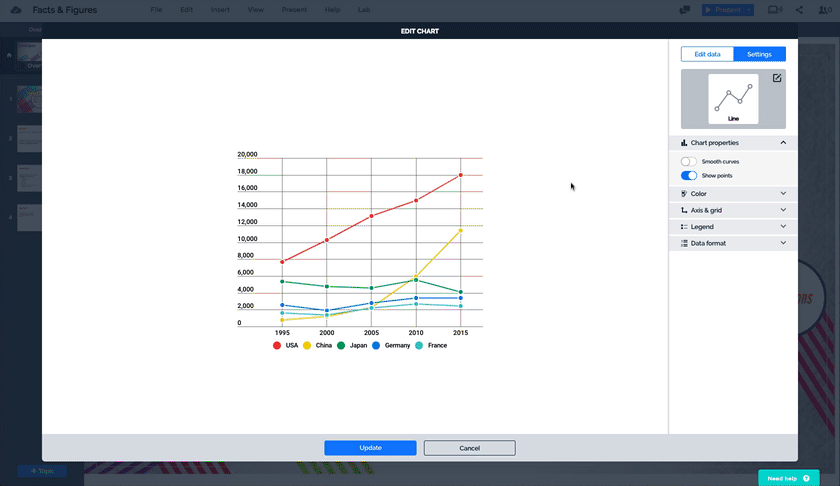This screenshot has height=486, width=840.
Task: Click the Cancel button
Action: tap(469, 448)
